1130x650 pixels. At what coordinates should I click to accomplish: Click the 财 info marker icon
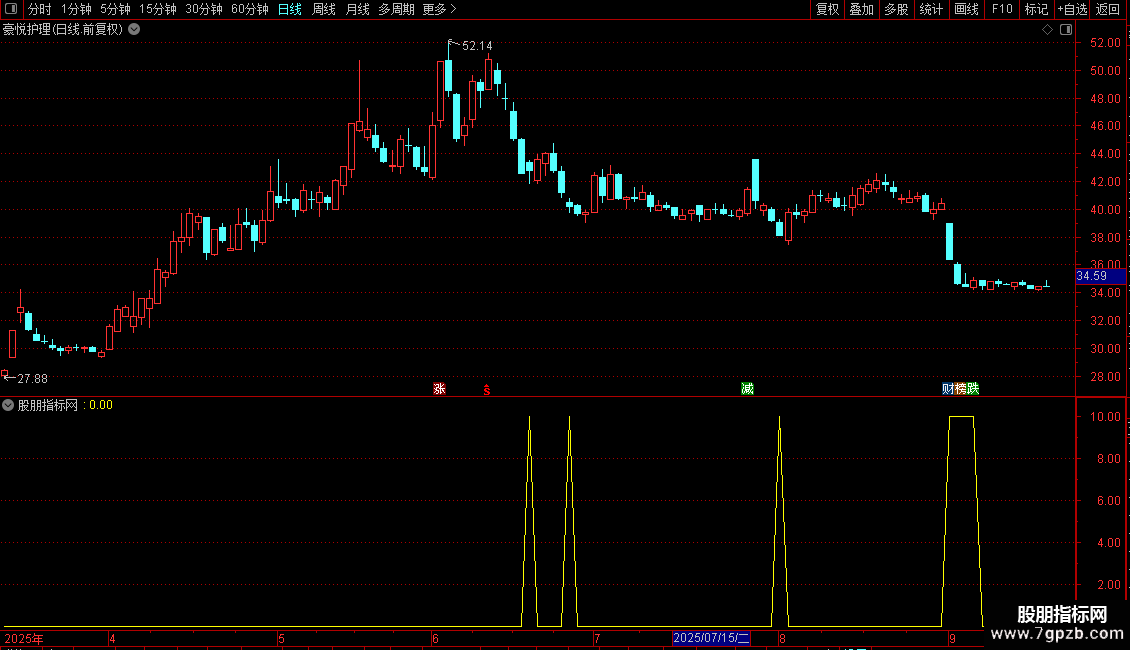948,389
